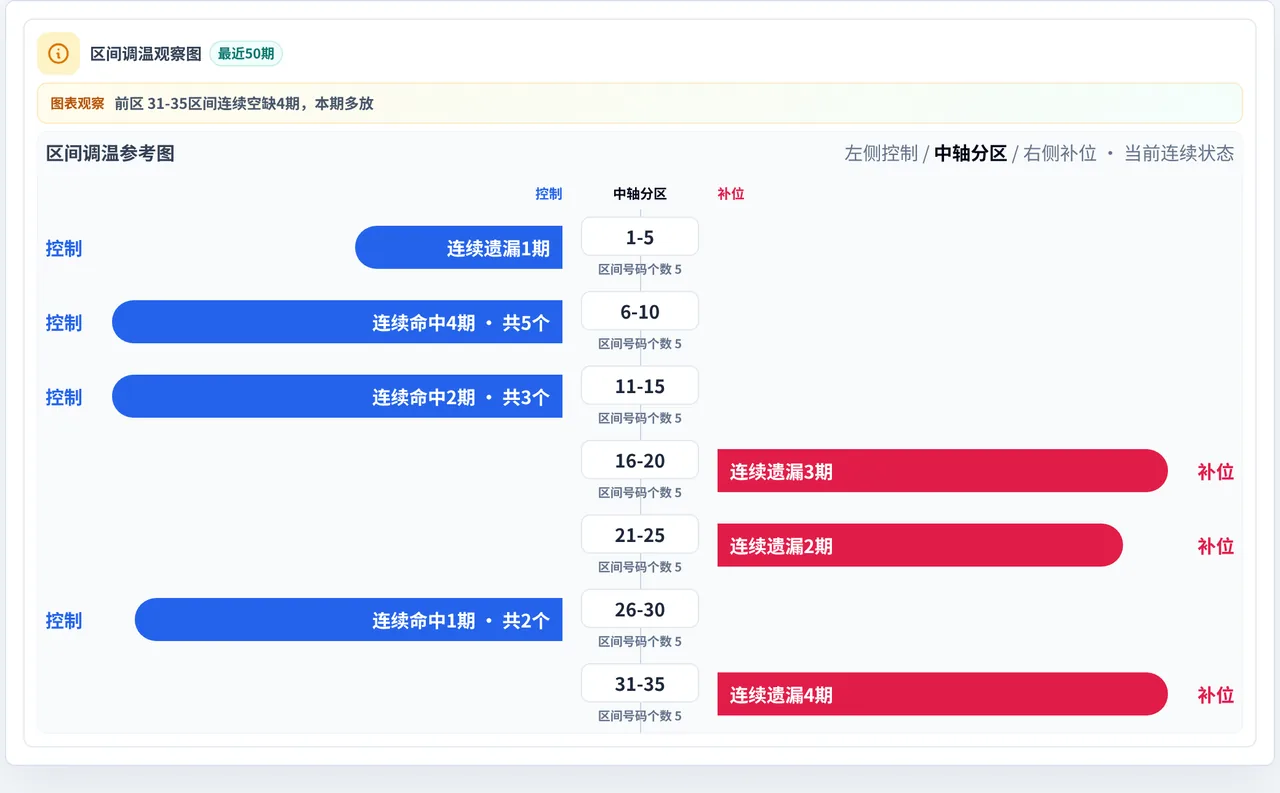Viewport: 1280px width, 793px height.
Task: Click the legend text 左侧控制 / 中轴分区 / 右侧补位 · 当前连续状态
Action: pyautogui.click(x=1039, y=153)
